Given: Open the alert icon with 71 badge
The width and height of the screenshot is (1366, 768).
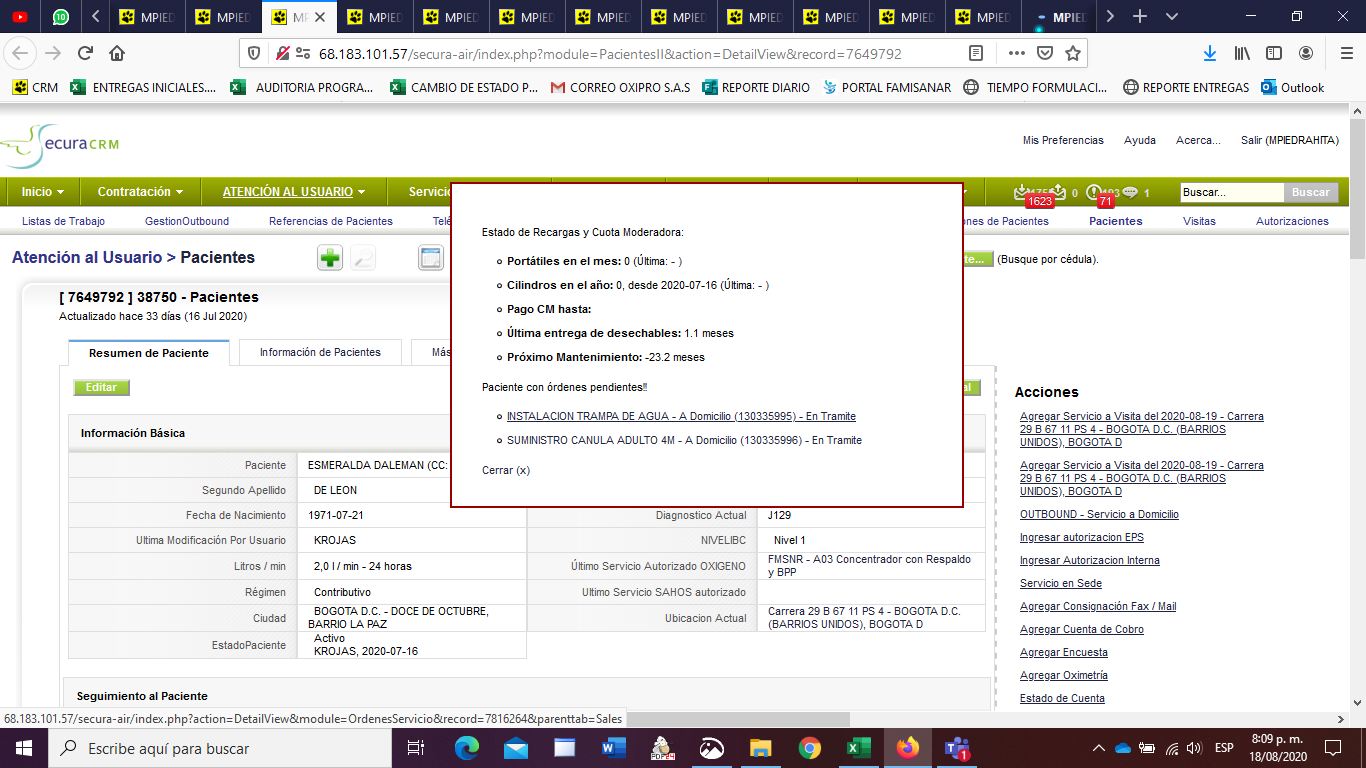Looking at the screenshot, I should click(1096, 192).
